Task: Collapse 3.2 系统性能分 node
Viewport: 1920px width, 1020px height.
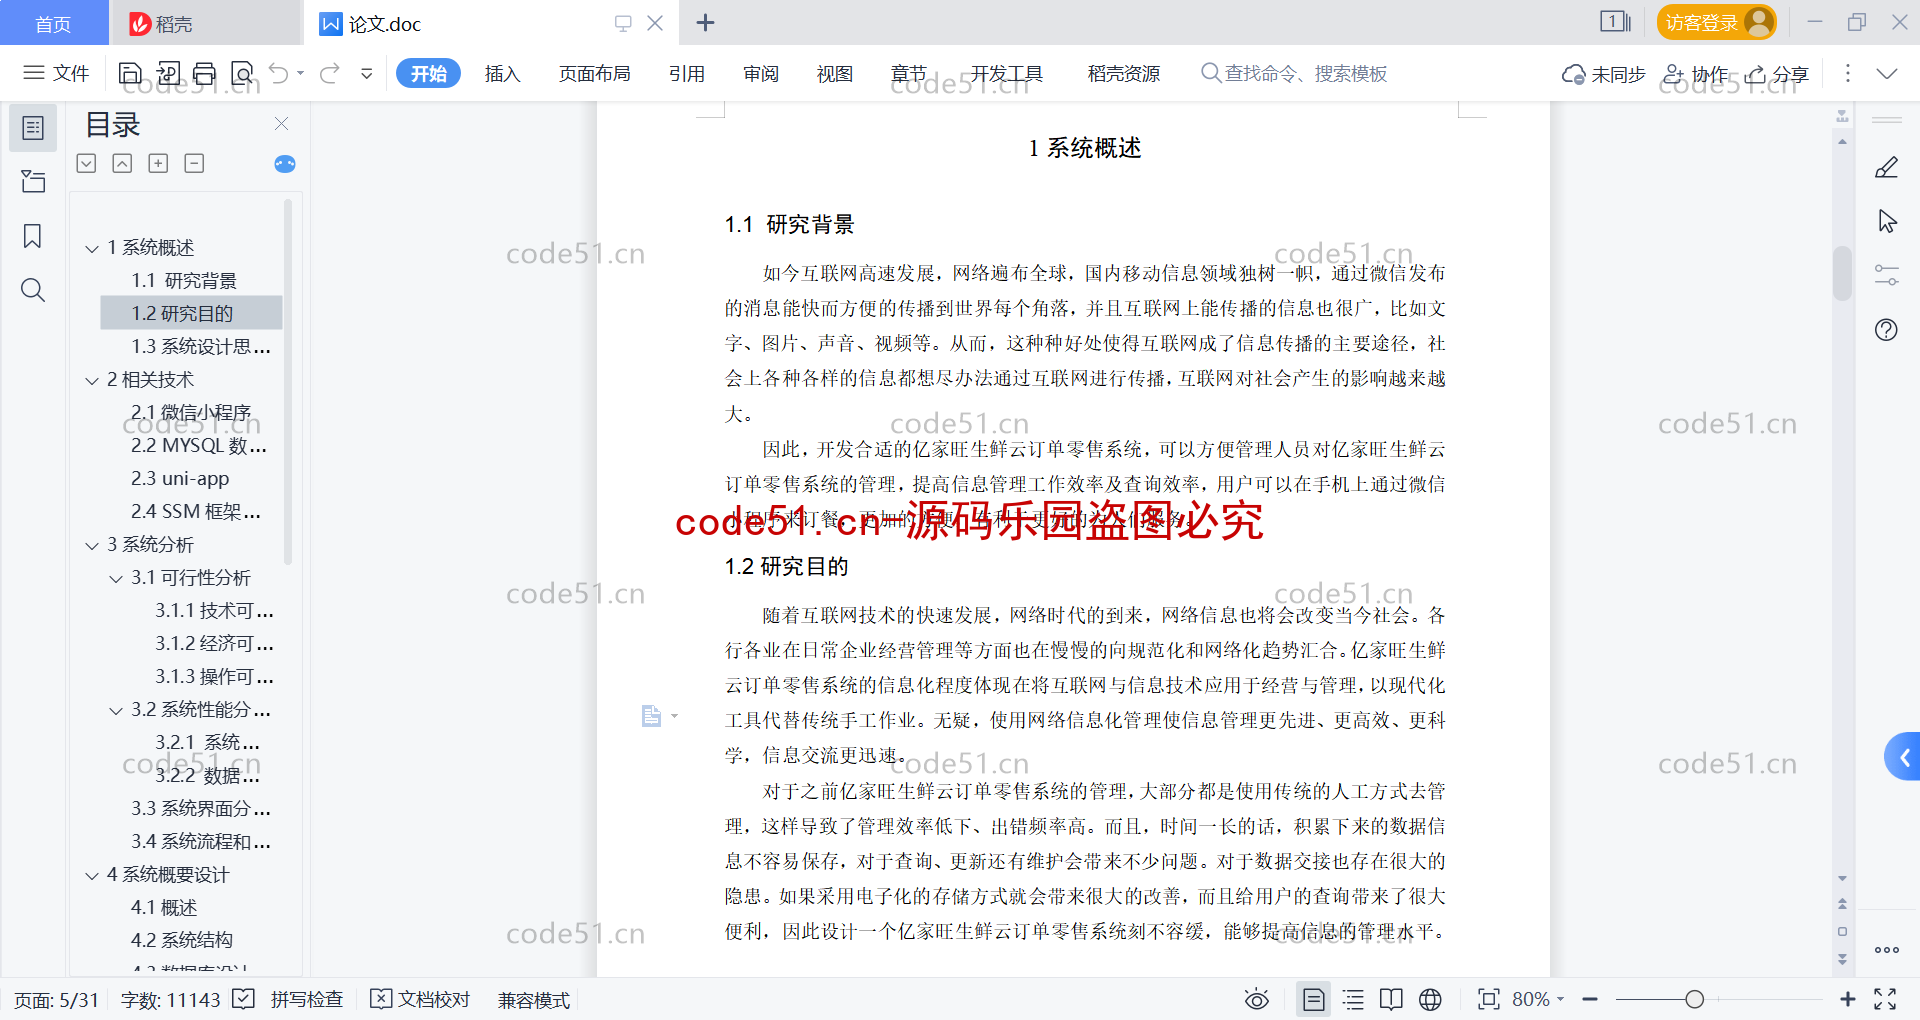Action: coord(116,710)
